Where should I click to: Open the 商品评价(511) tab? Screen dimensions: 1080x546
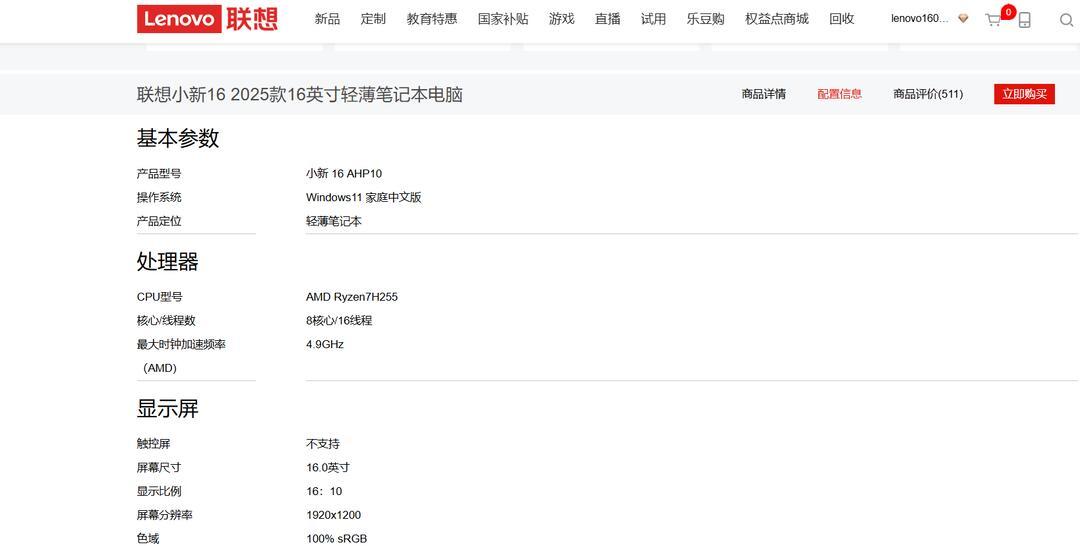tap(928, 94)
